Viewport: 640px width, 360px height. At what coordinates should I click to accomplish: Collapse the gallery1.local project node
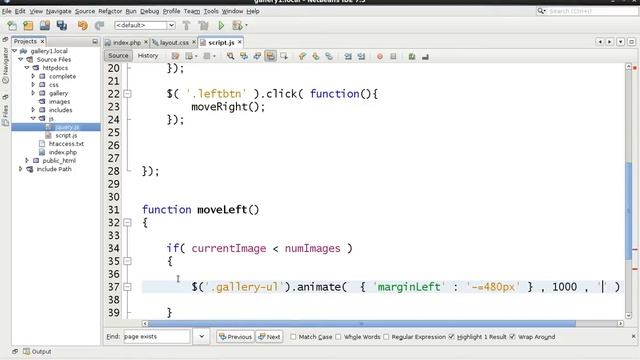point(15,51)
